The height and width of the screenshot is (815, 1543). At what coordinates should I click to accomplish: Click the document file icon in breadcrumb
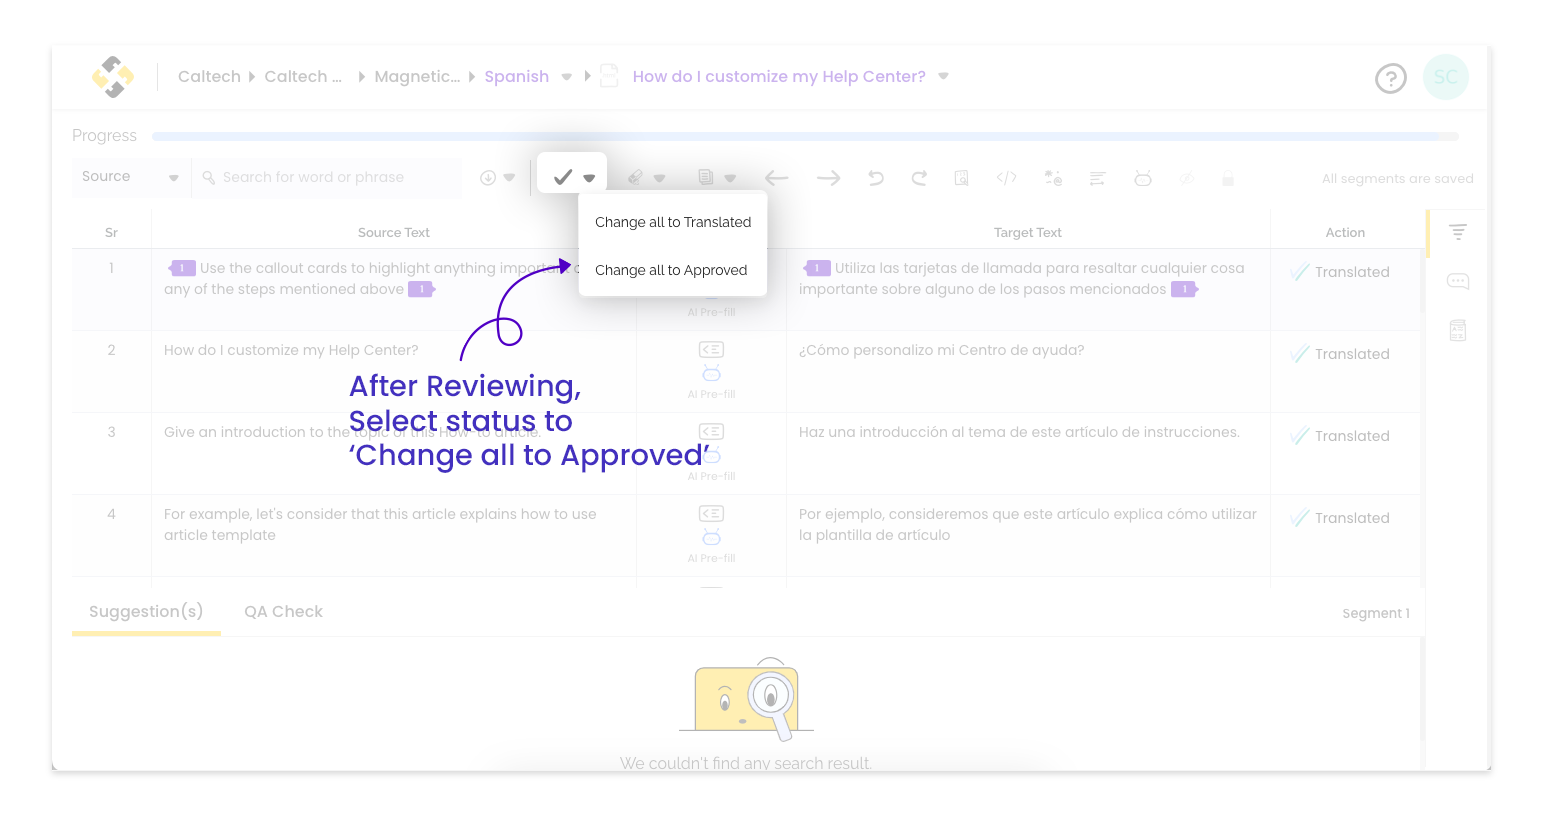point(609,76)
